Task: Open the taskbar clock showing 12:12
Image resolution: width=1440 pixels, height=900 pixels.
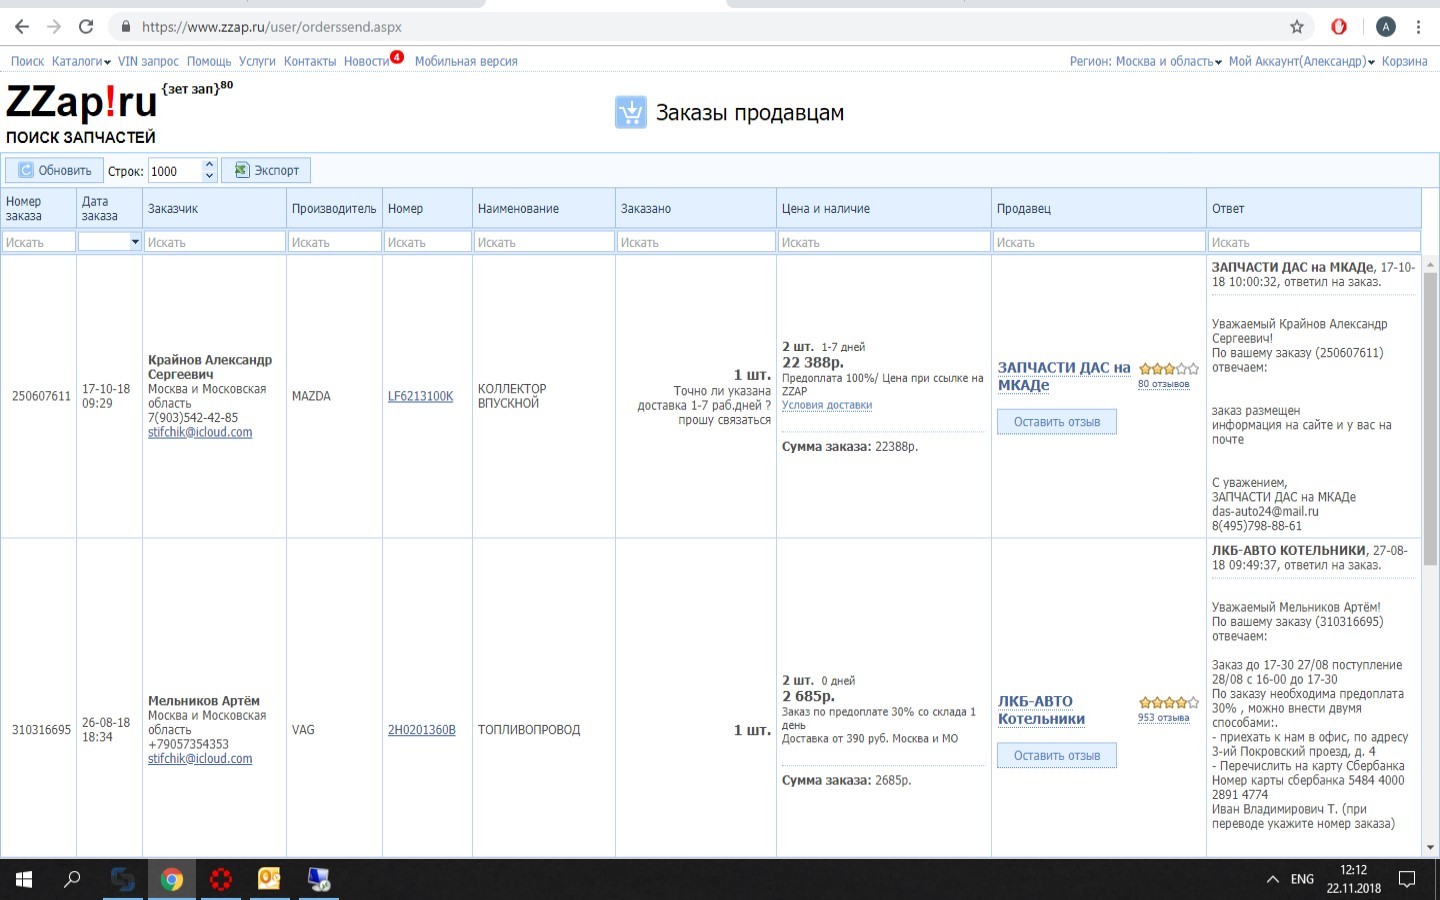Action: 1353,879
